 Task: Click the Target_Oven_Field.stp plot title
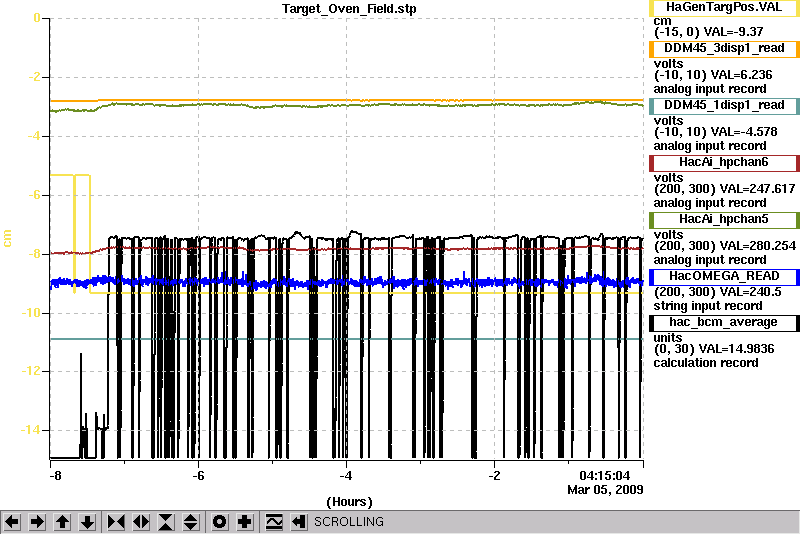(x=349, y=9)
